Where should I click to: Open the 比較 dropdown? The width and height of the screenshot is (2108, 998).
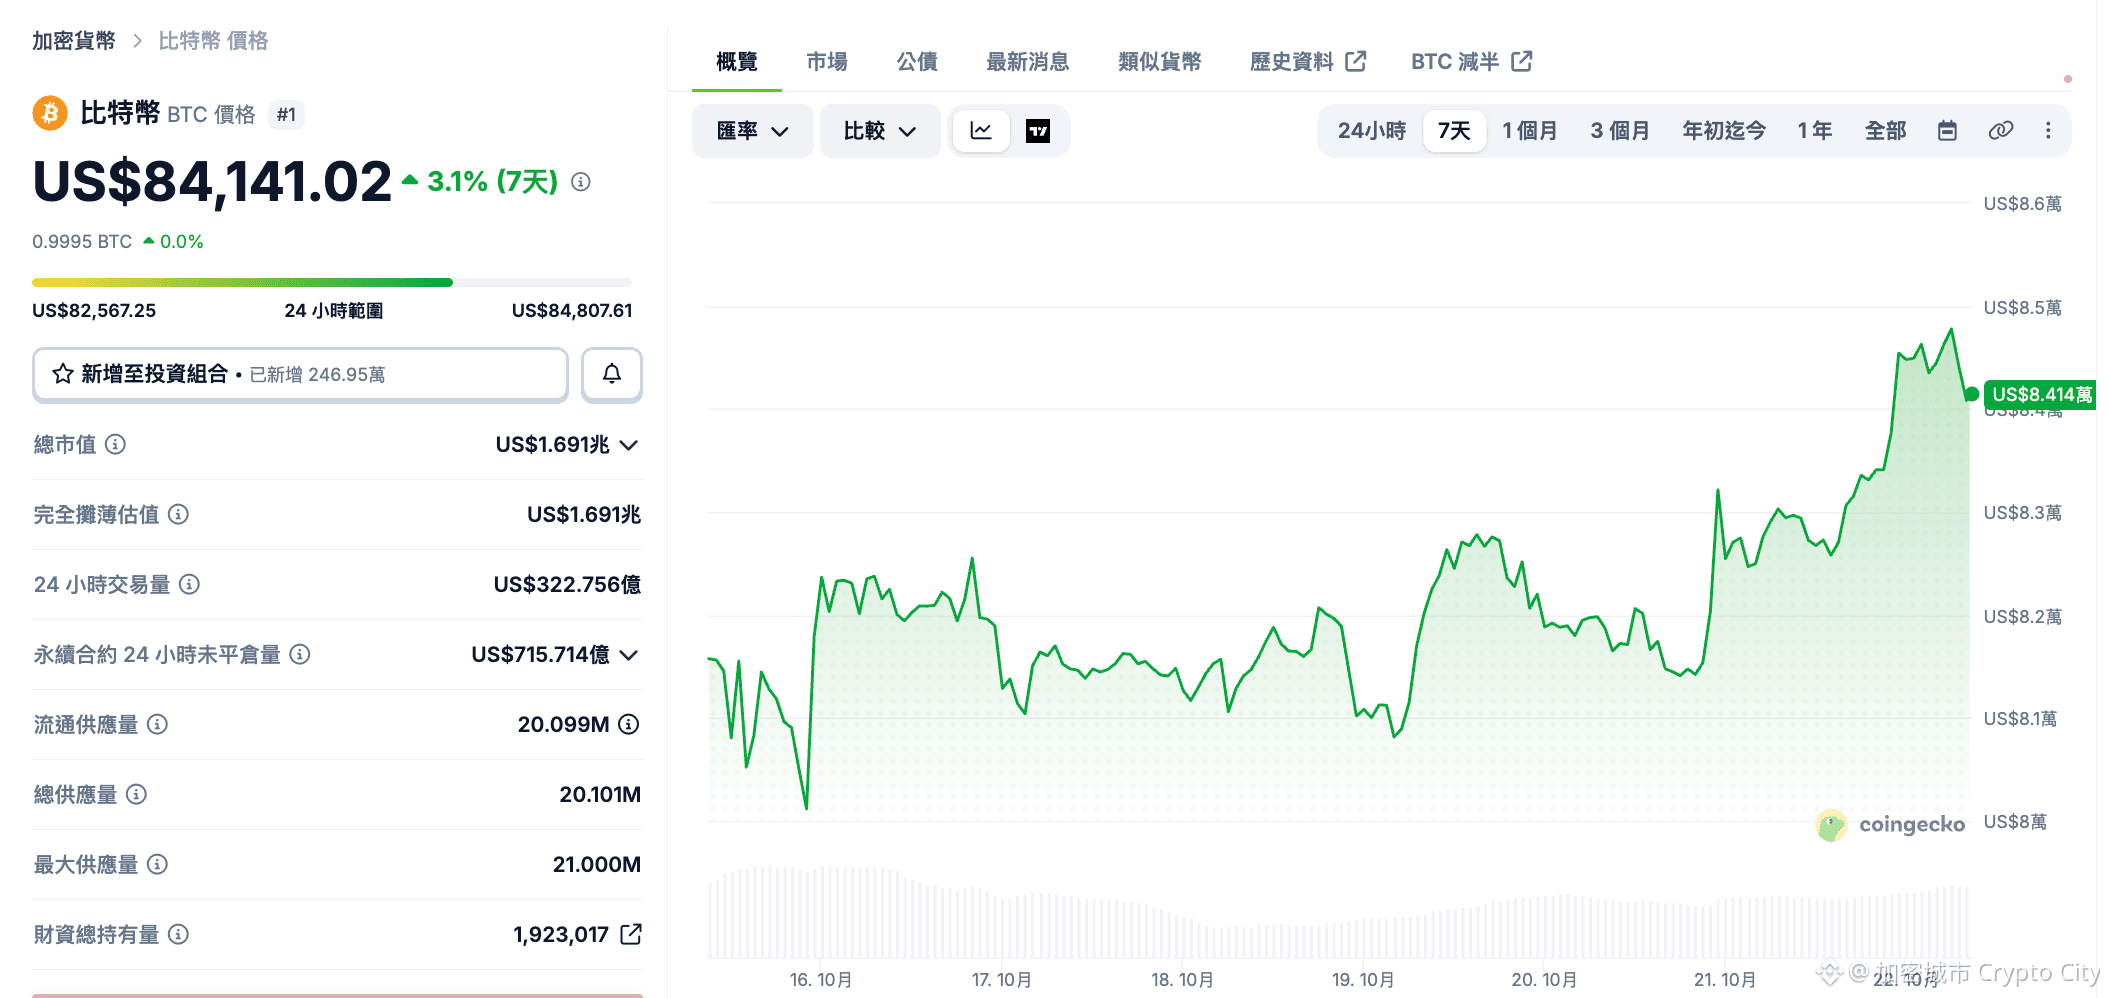pyautogui.click(x=880, y=131)
